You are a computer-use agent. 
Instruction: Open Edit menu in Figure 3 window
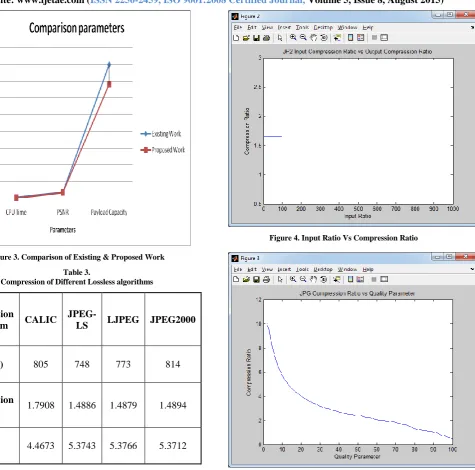pos(252,269)
